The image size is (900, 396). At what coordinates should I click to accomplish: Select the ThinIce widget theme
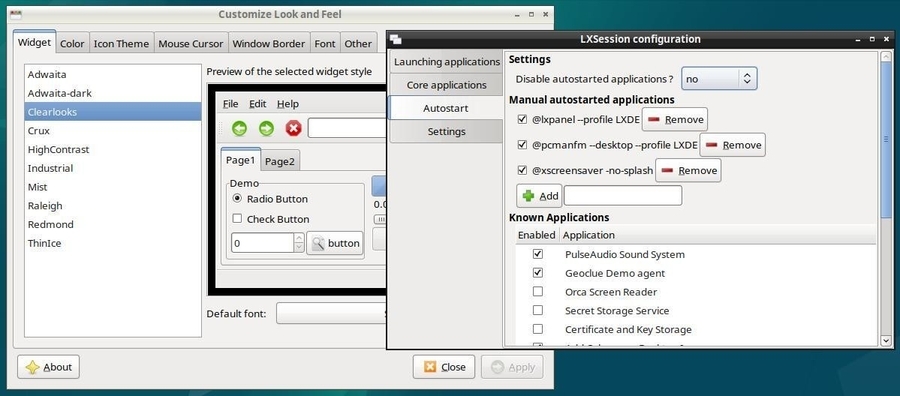pyautogui.click(x=113, y=243)
